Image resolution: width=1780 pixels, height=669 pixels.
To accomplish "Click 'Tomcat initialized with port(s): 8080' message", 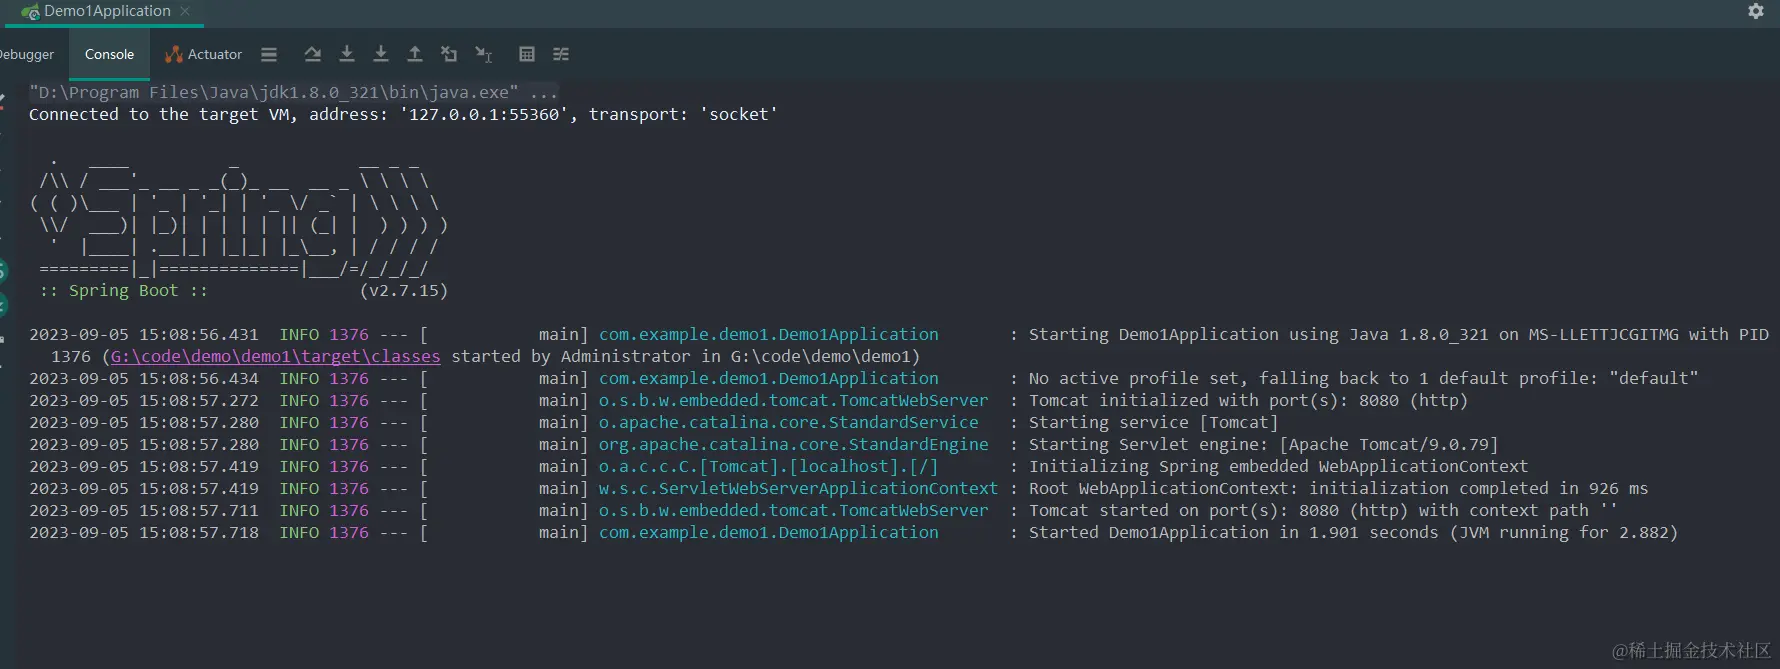I will 1248,400.
